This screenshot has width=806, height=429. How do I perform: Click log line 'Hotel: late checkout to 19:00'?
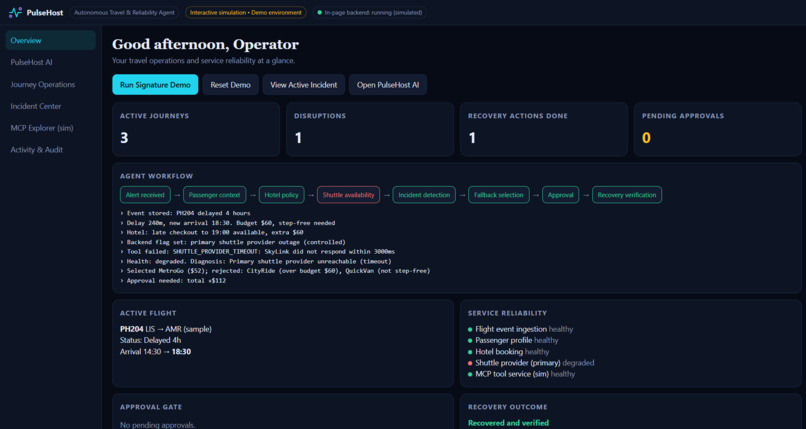point(213,232)
